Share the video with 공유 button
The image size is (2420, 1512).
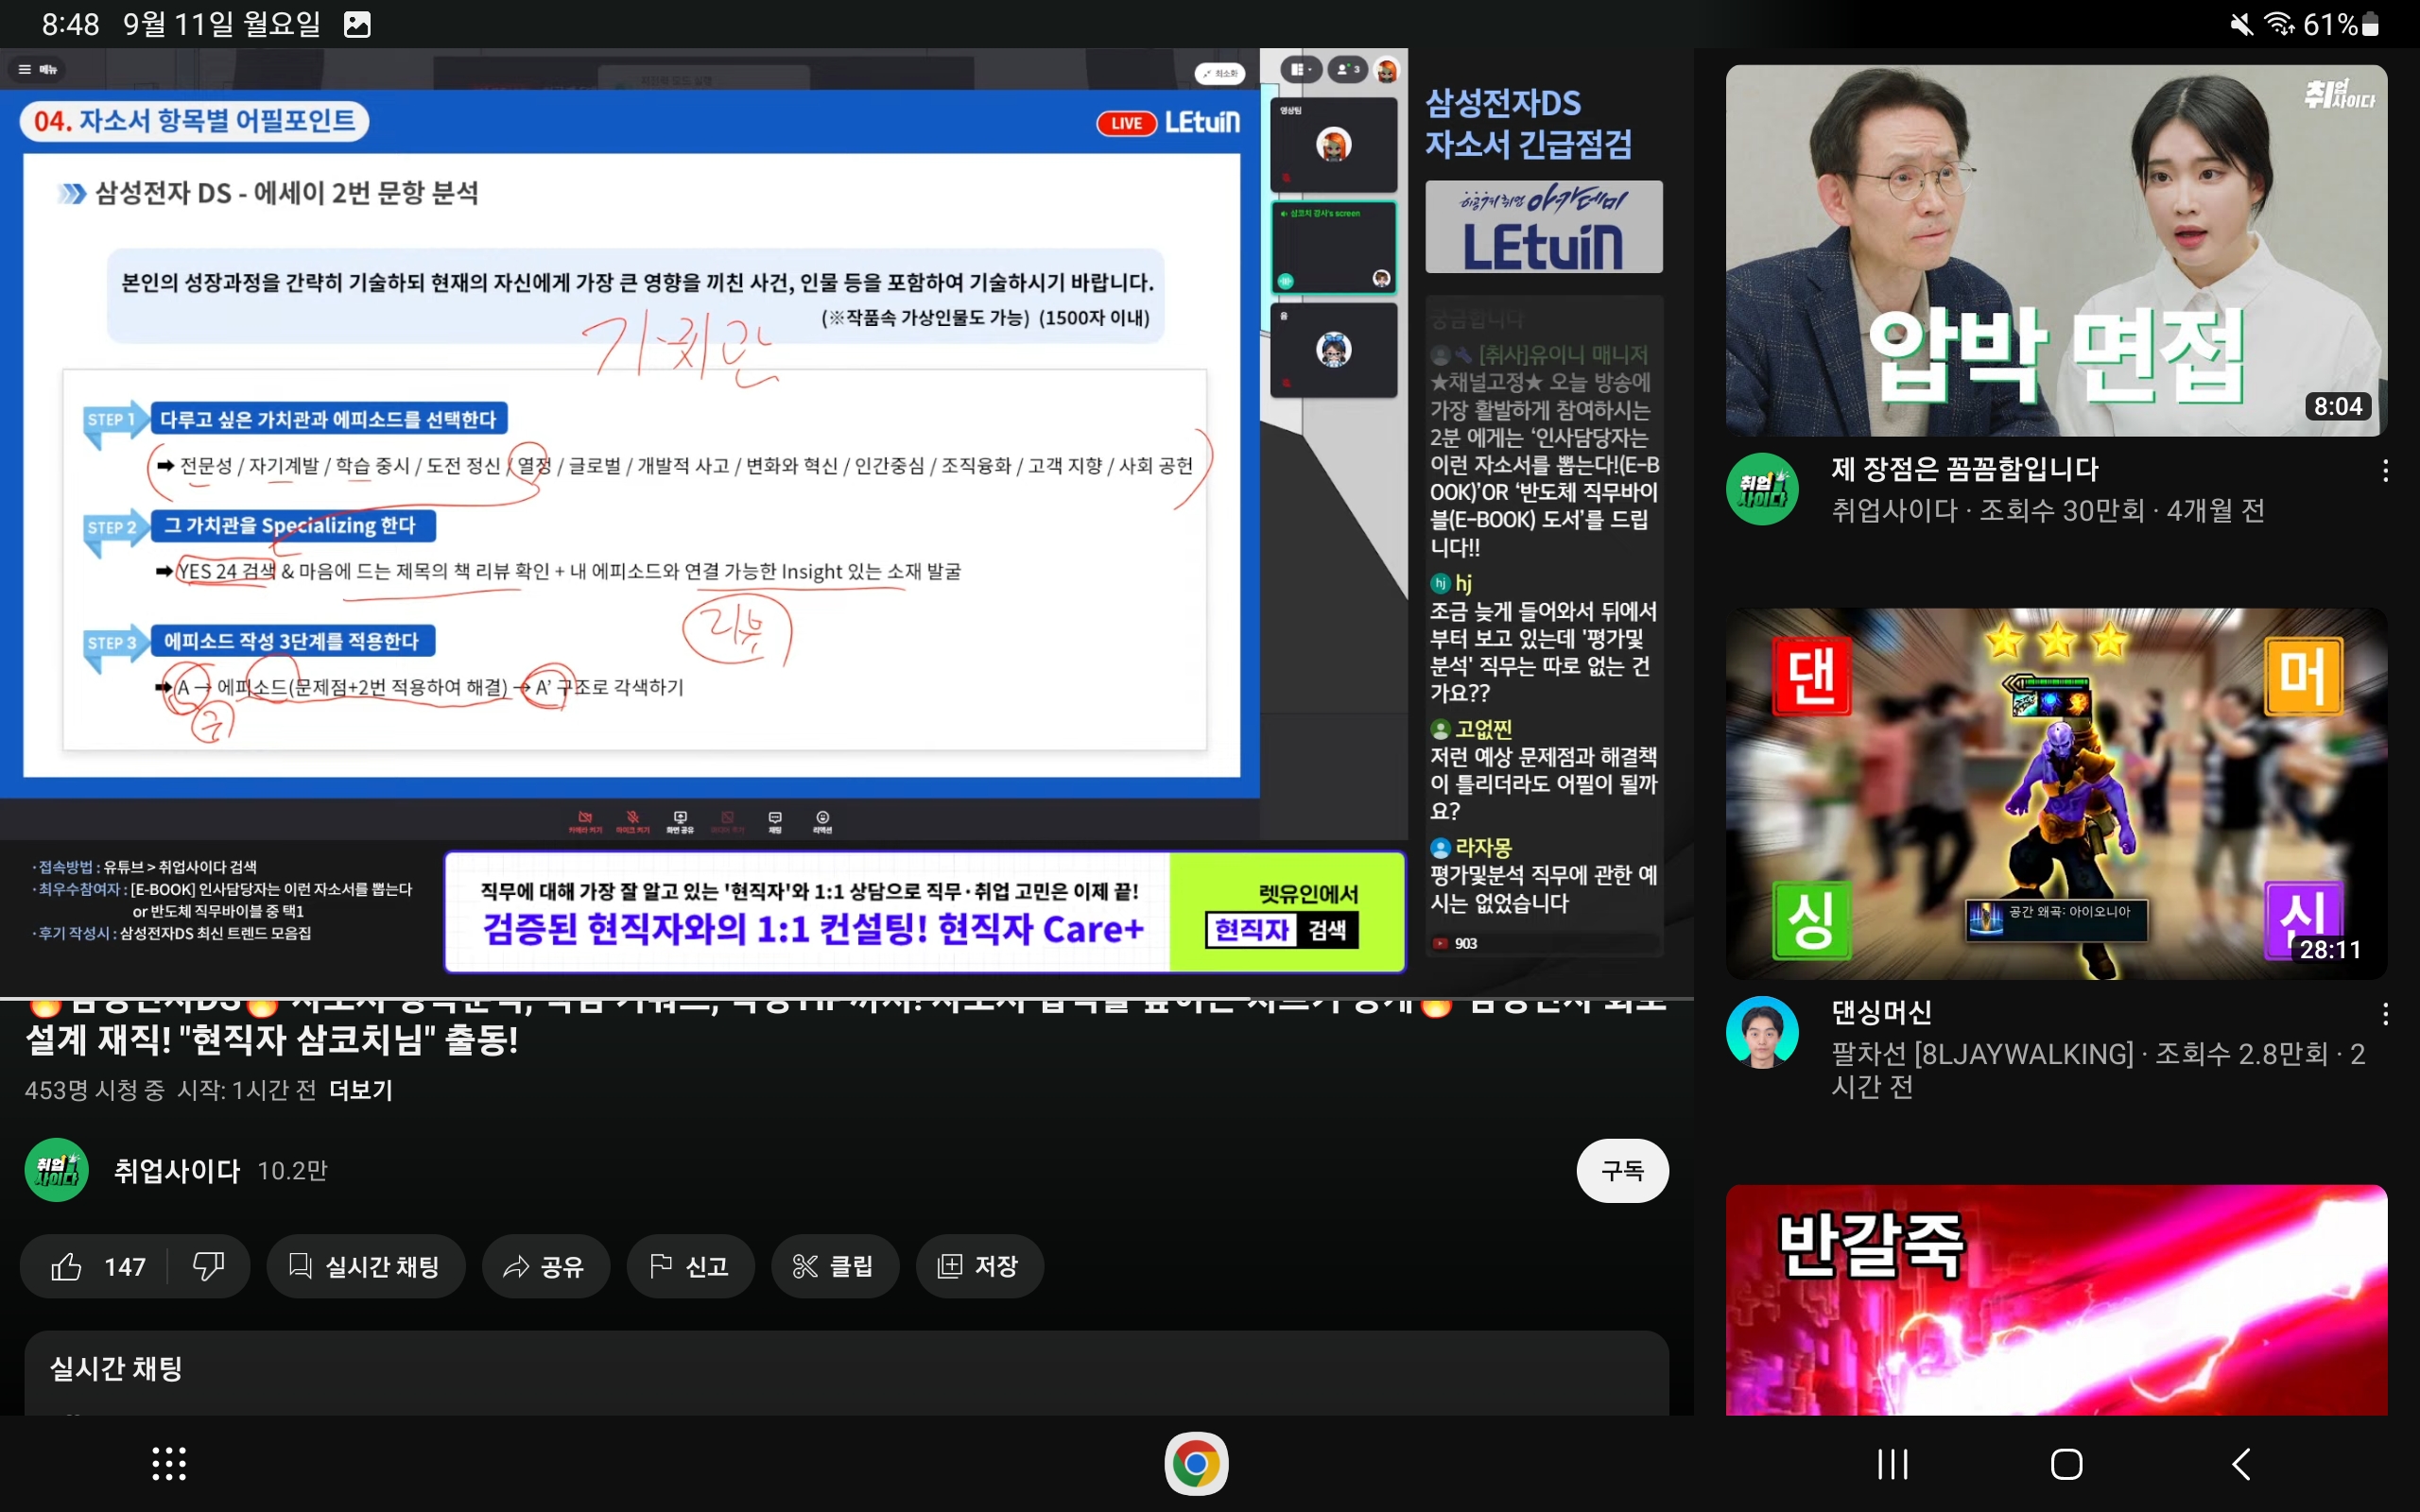(x=545, y=1266)
